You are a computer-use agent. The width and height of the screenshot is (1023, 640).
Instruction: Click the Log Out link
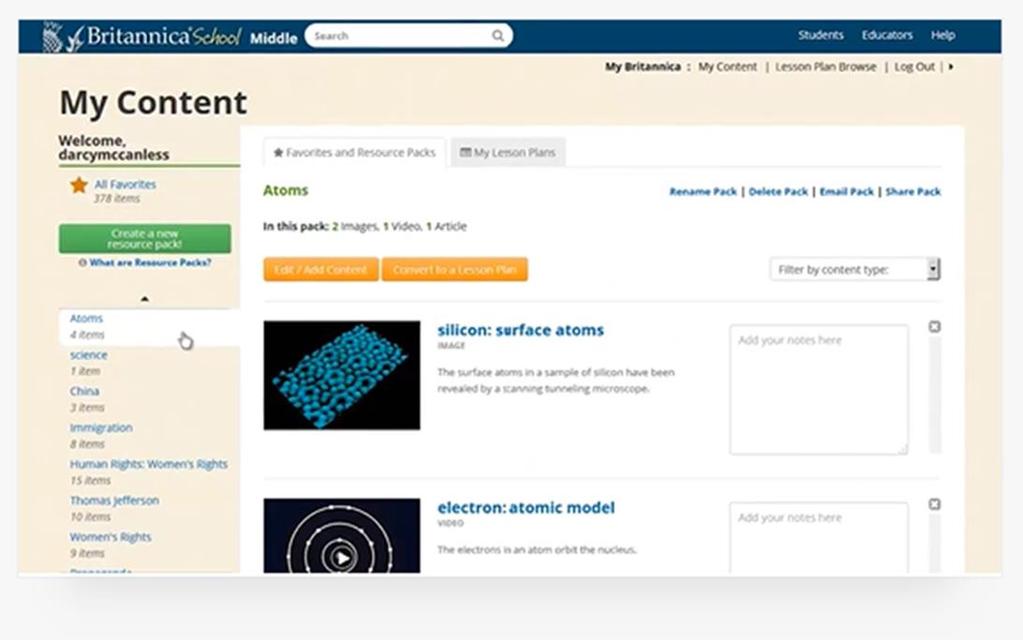(x=914, y=67)
